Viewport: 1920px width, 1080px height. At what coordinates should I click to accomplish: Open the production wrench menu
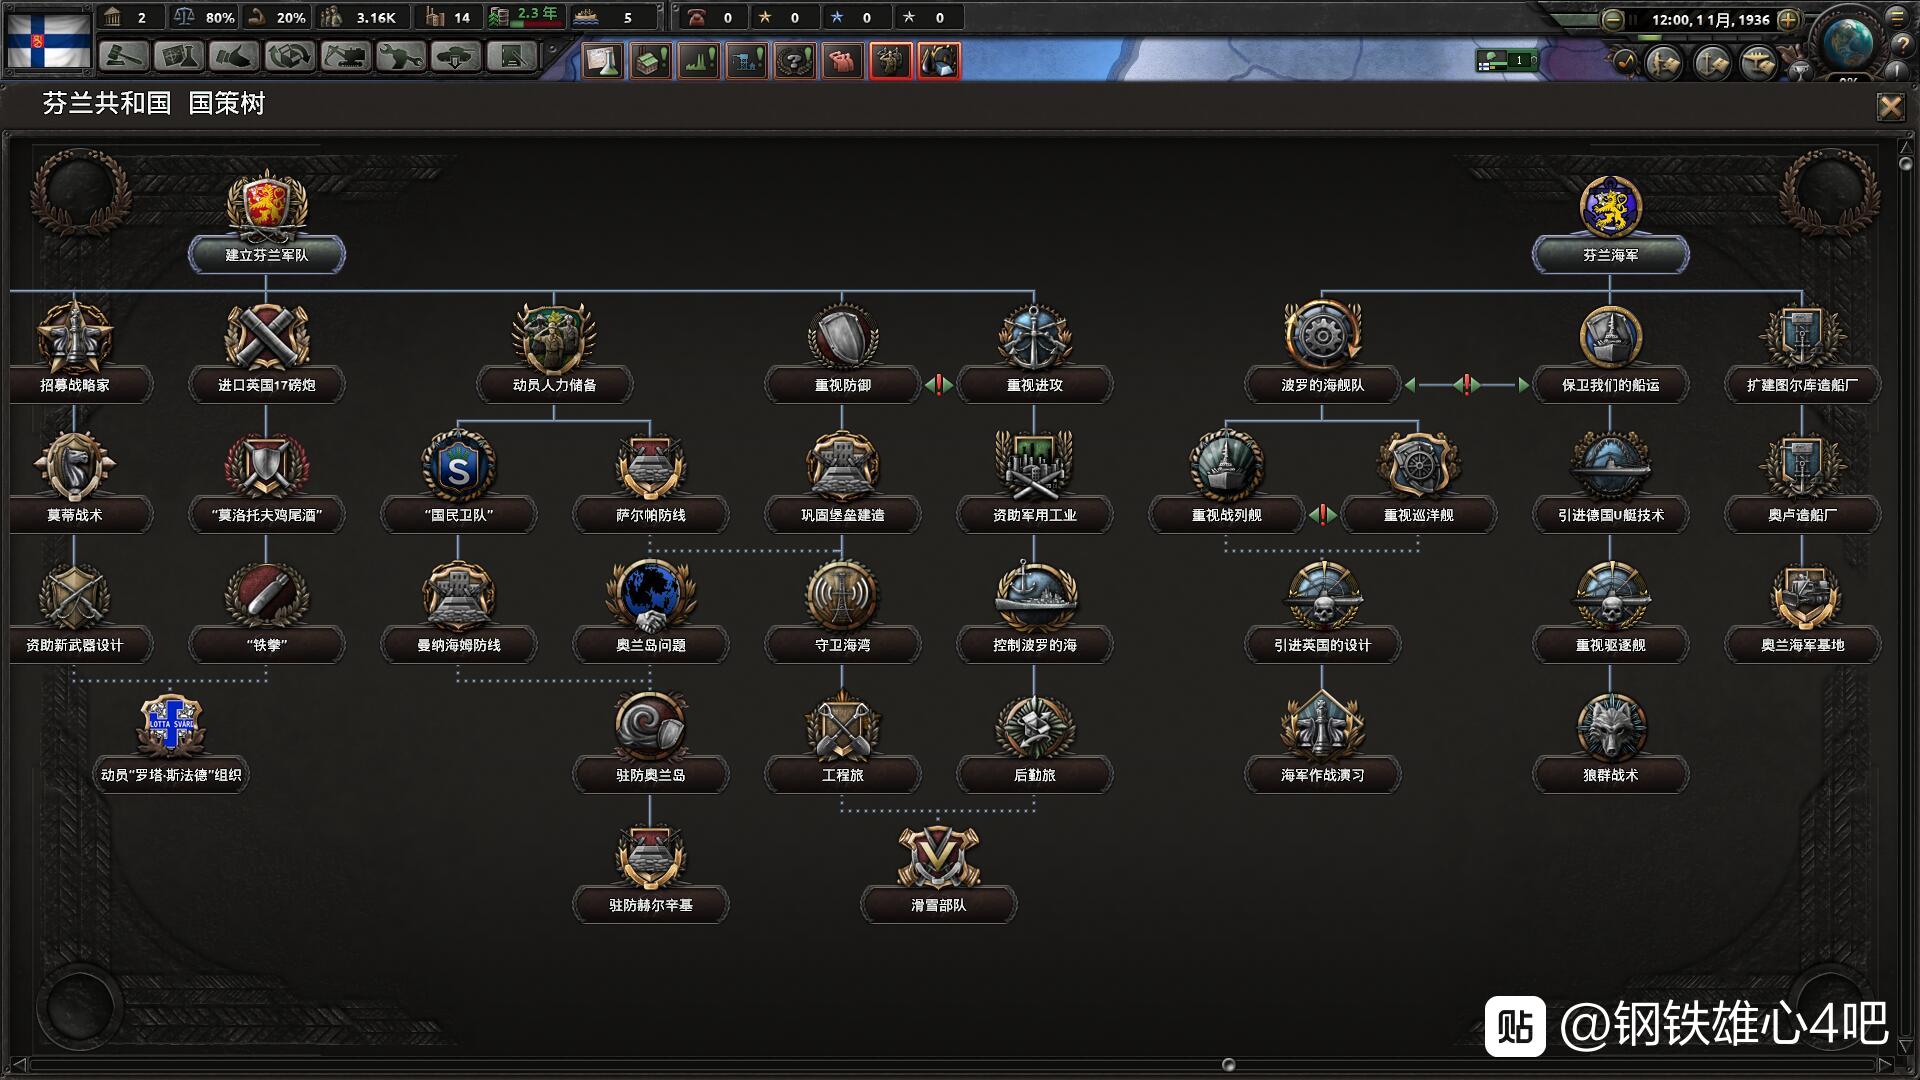pyautogui.click(x=400, y=57)
